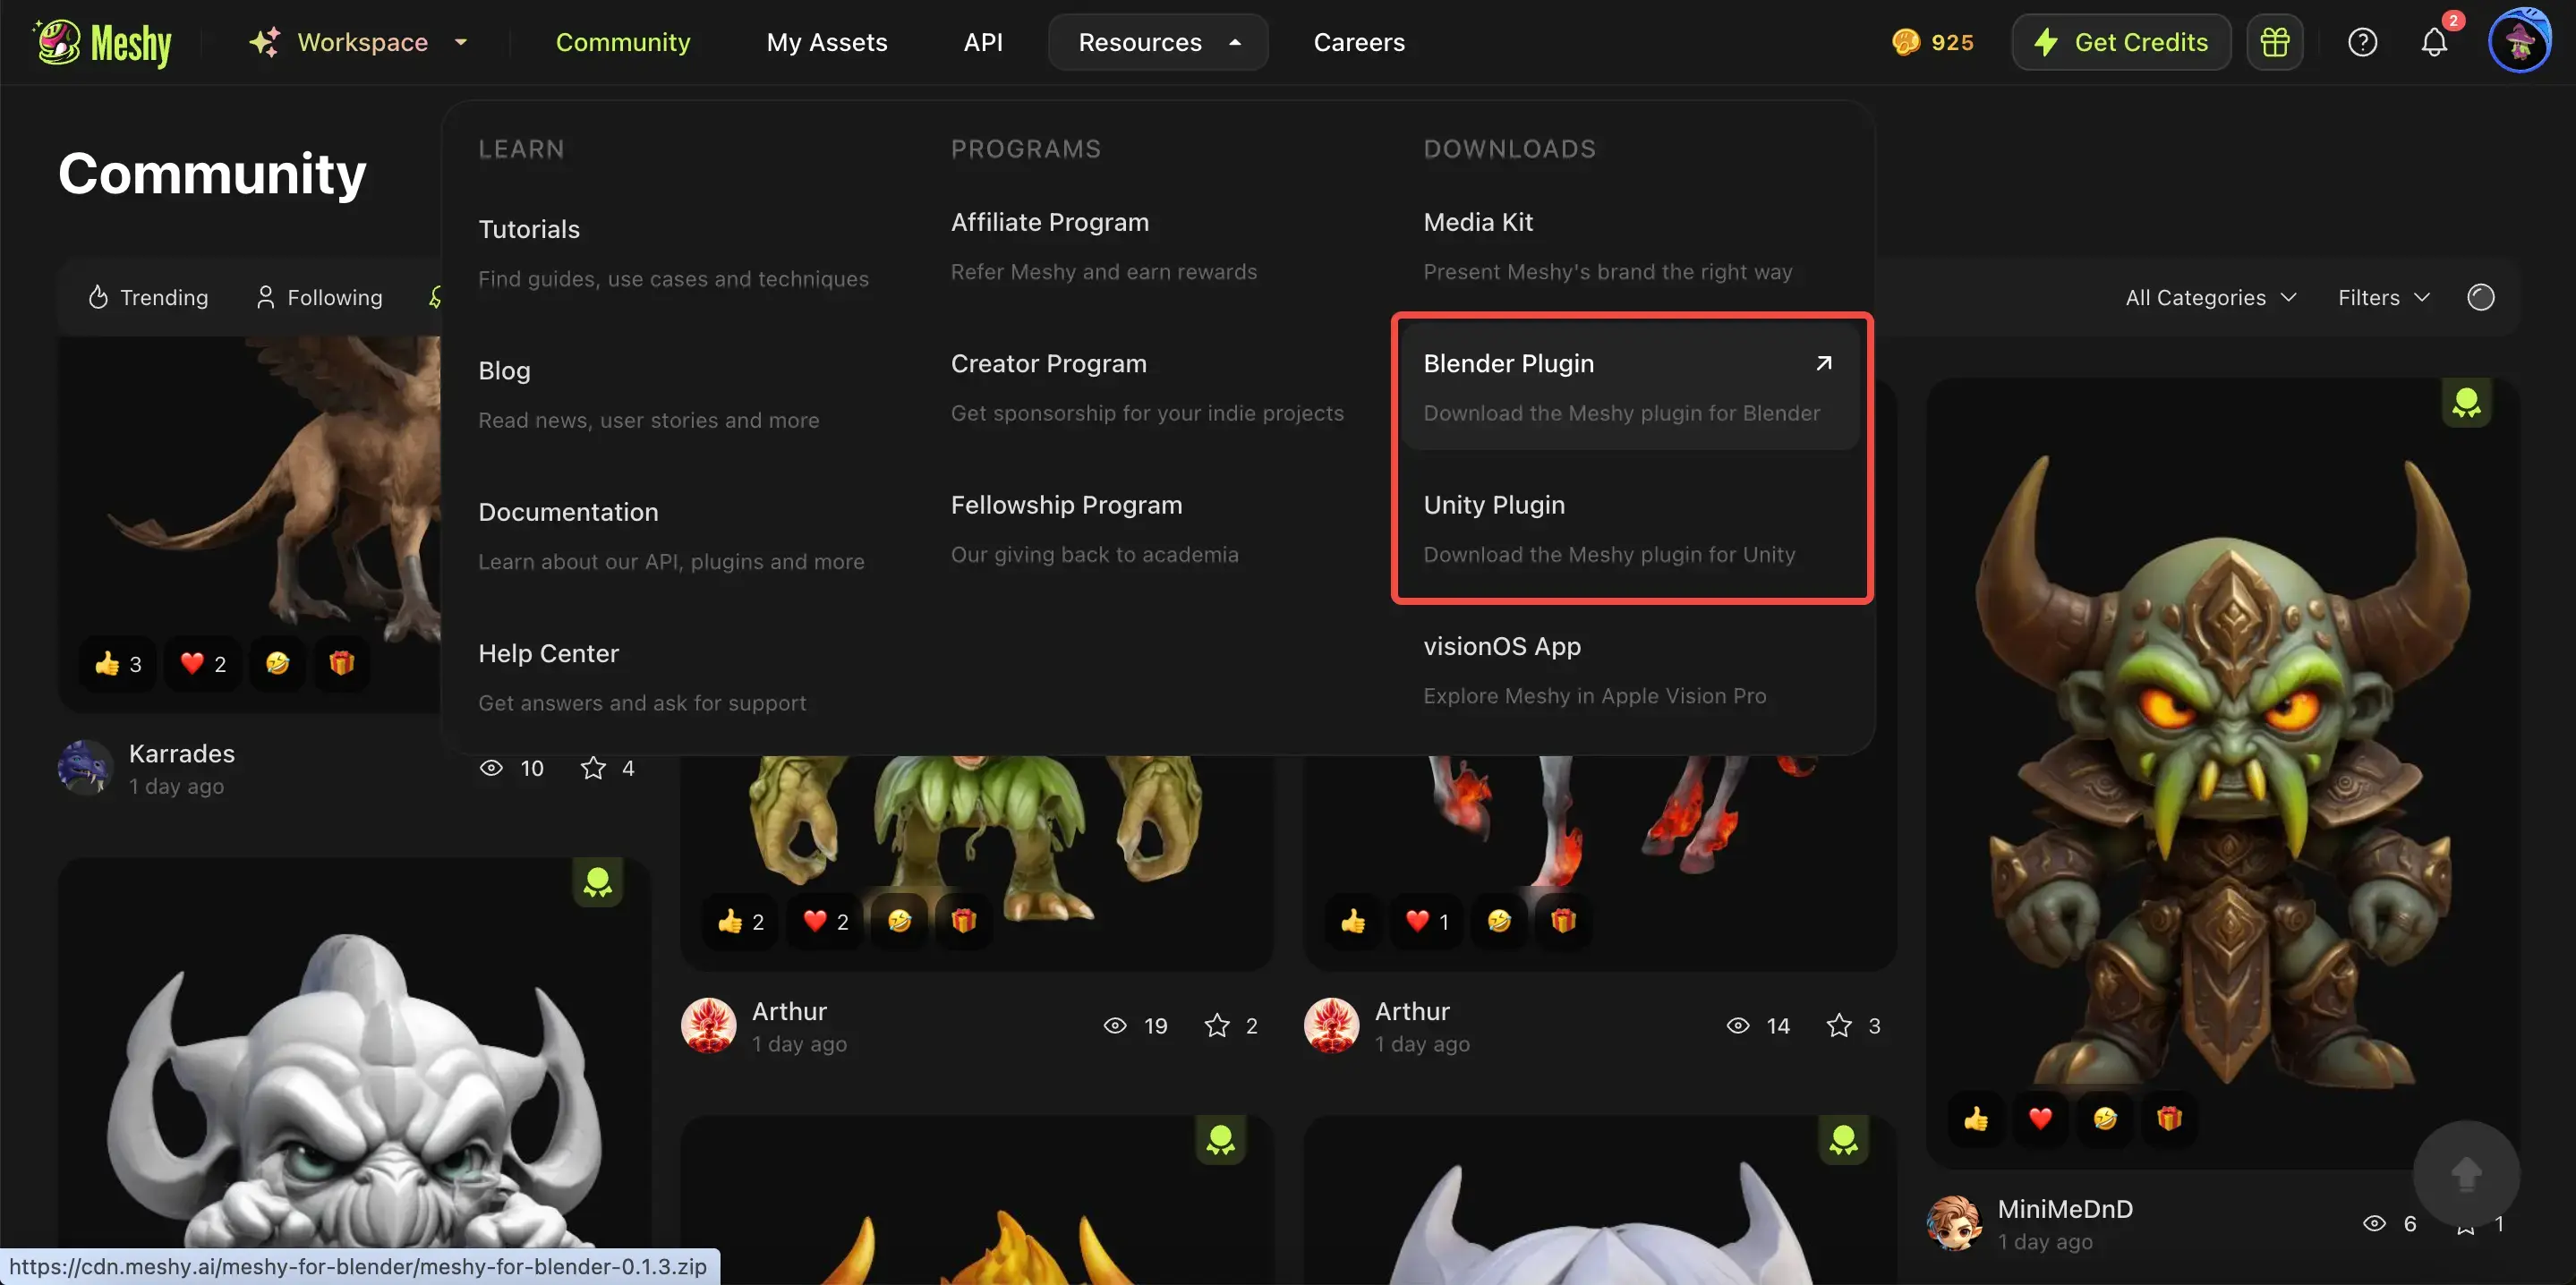Open the Careers menu item
This screenshot has width=2576, height=1285.
click(x=1359, y=42)
